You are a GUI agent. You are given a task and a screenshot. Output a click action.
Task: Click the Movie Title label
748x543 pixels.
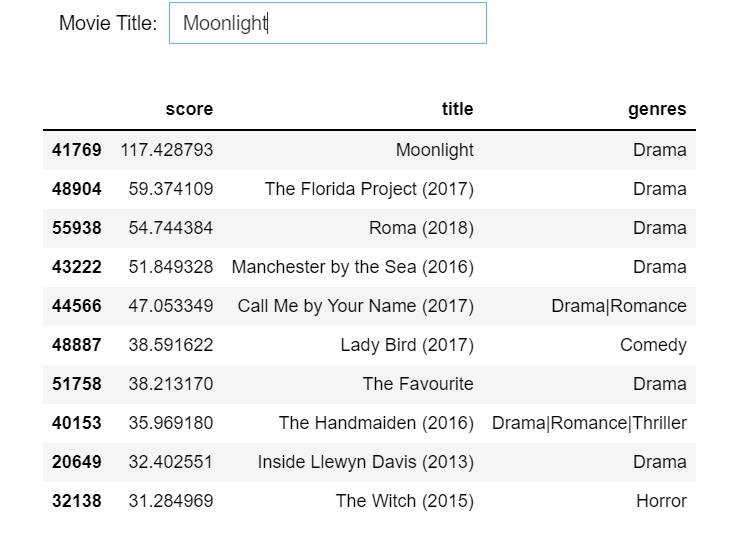pos(108,23)
